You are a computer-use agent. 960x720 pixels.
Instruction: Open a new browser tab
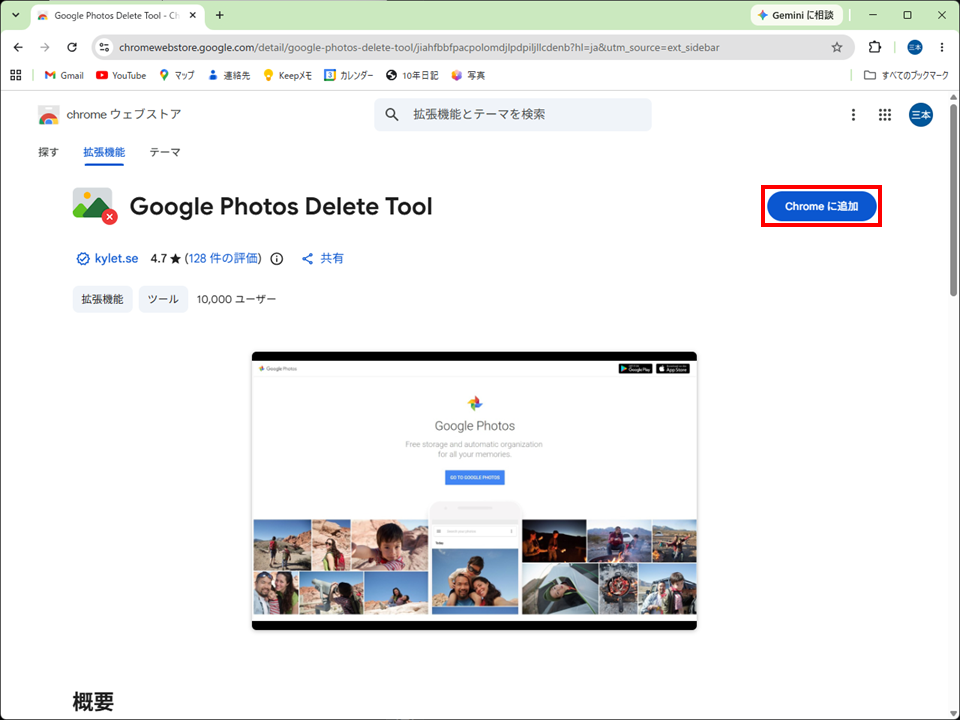pyautogui.click(x=220, y=15)
